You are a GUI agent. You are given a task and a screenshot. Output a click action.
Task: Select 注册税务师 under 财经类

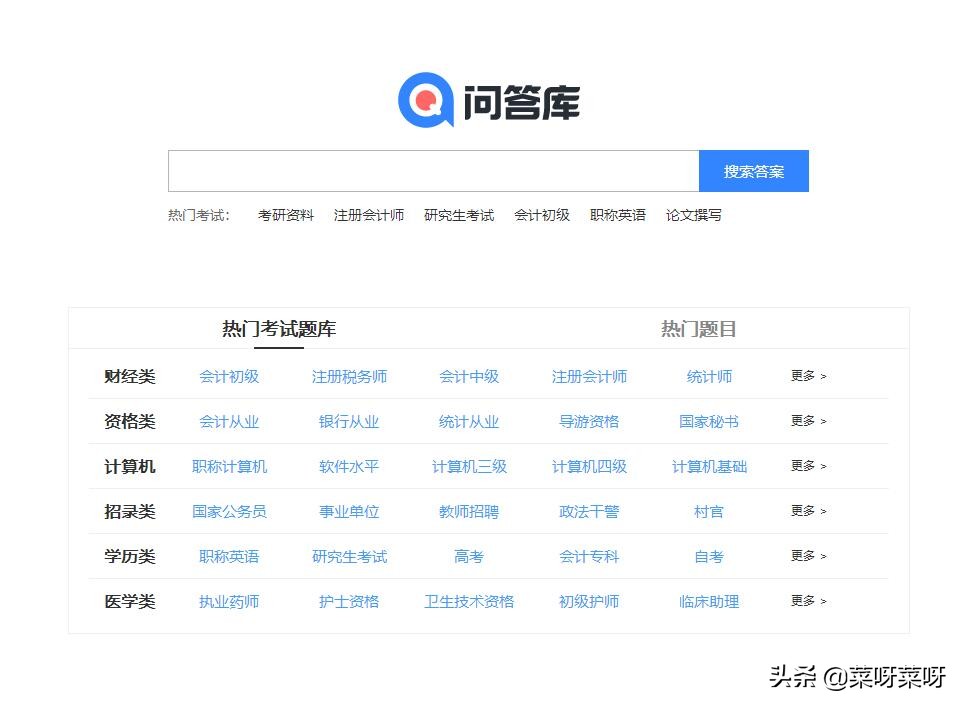pyautogui.click(x=349, y=377)
